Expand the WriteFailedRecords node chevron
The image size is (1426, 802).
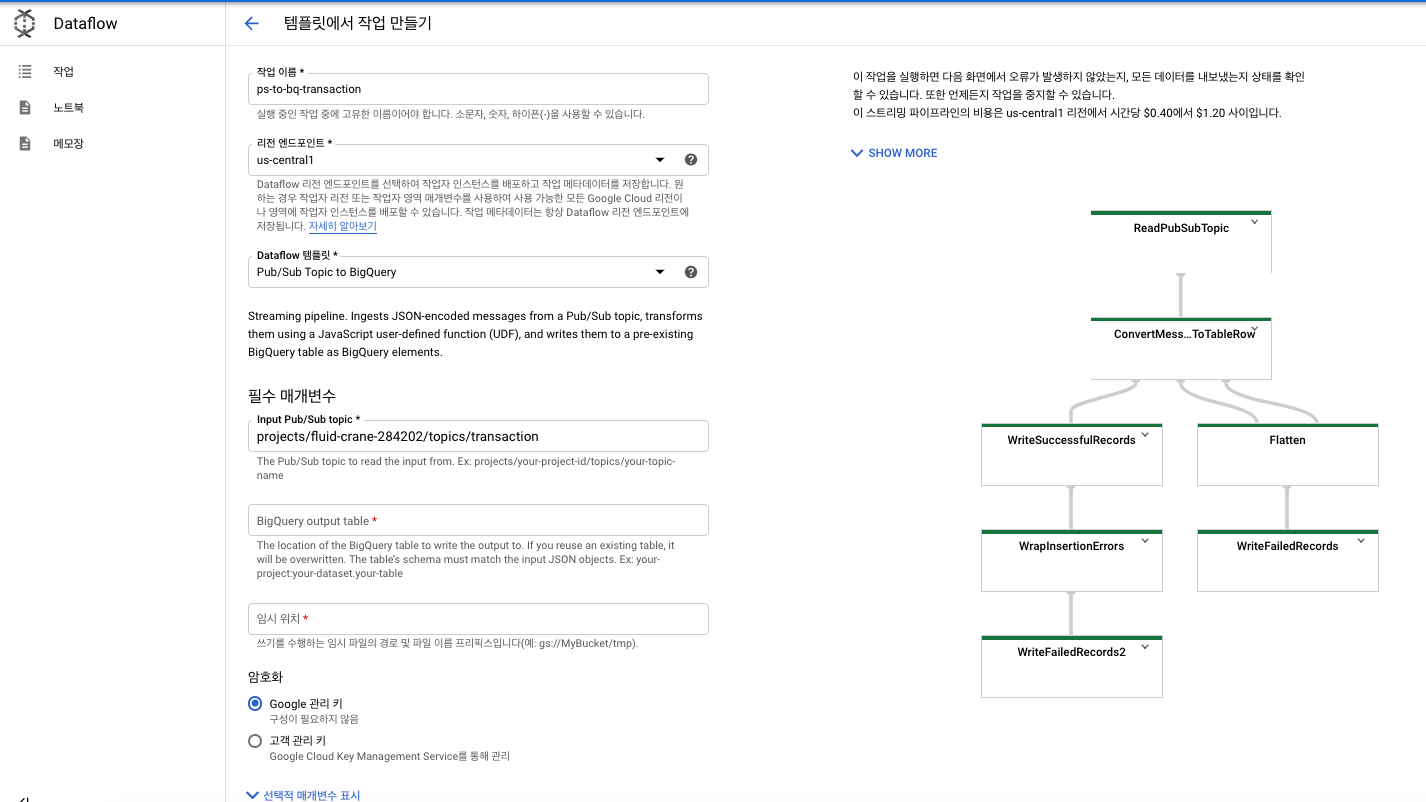[1361, 541]
